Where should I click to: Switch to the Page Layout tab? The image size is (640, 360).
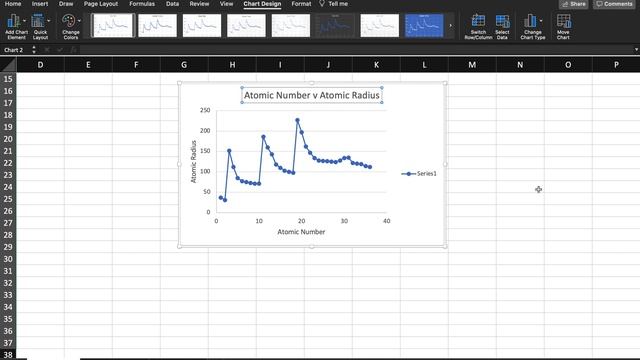point(101,4)
